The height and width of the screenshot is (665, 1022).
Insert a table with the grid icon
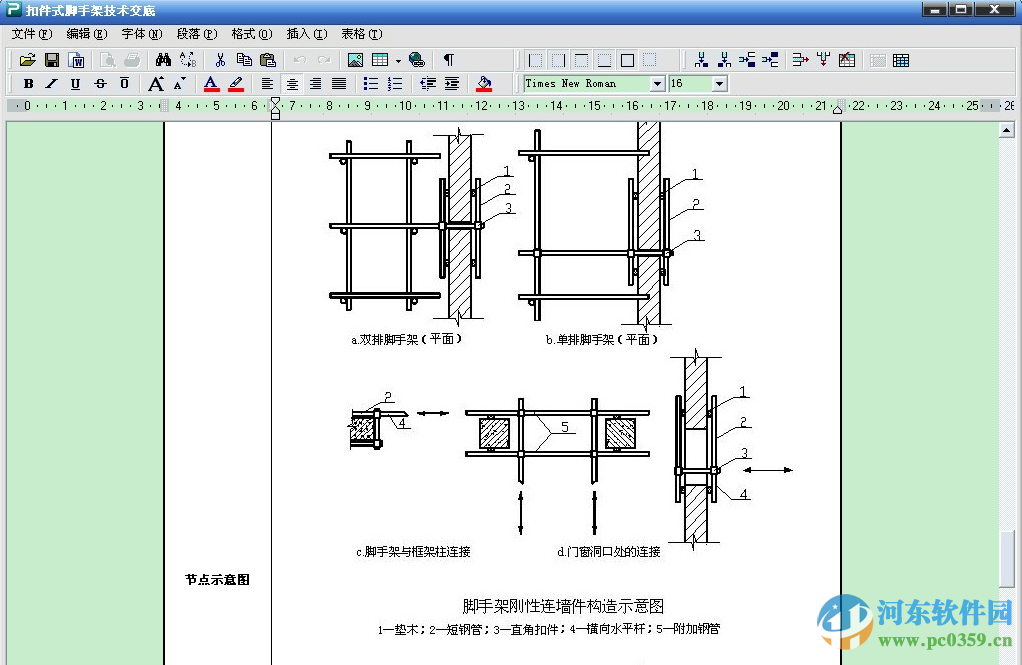(380, 60)
